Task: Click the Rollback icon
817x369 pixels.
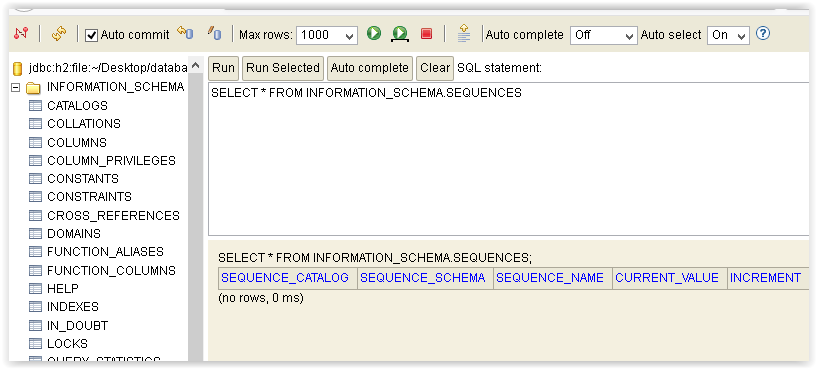Action: (185, 33)
